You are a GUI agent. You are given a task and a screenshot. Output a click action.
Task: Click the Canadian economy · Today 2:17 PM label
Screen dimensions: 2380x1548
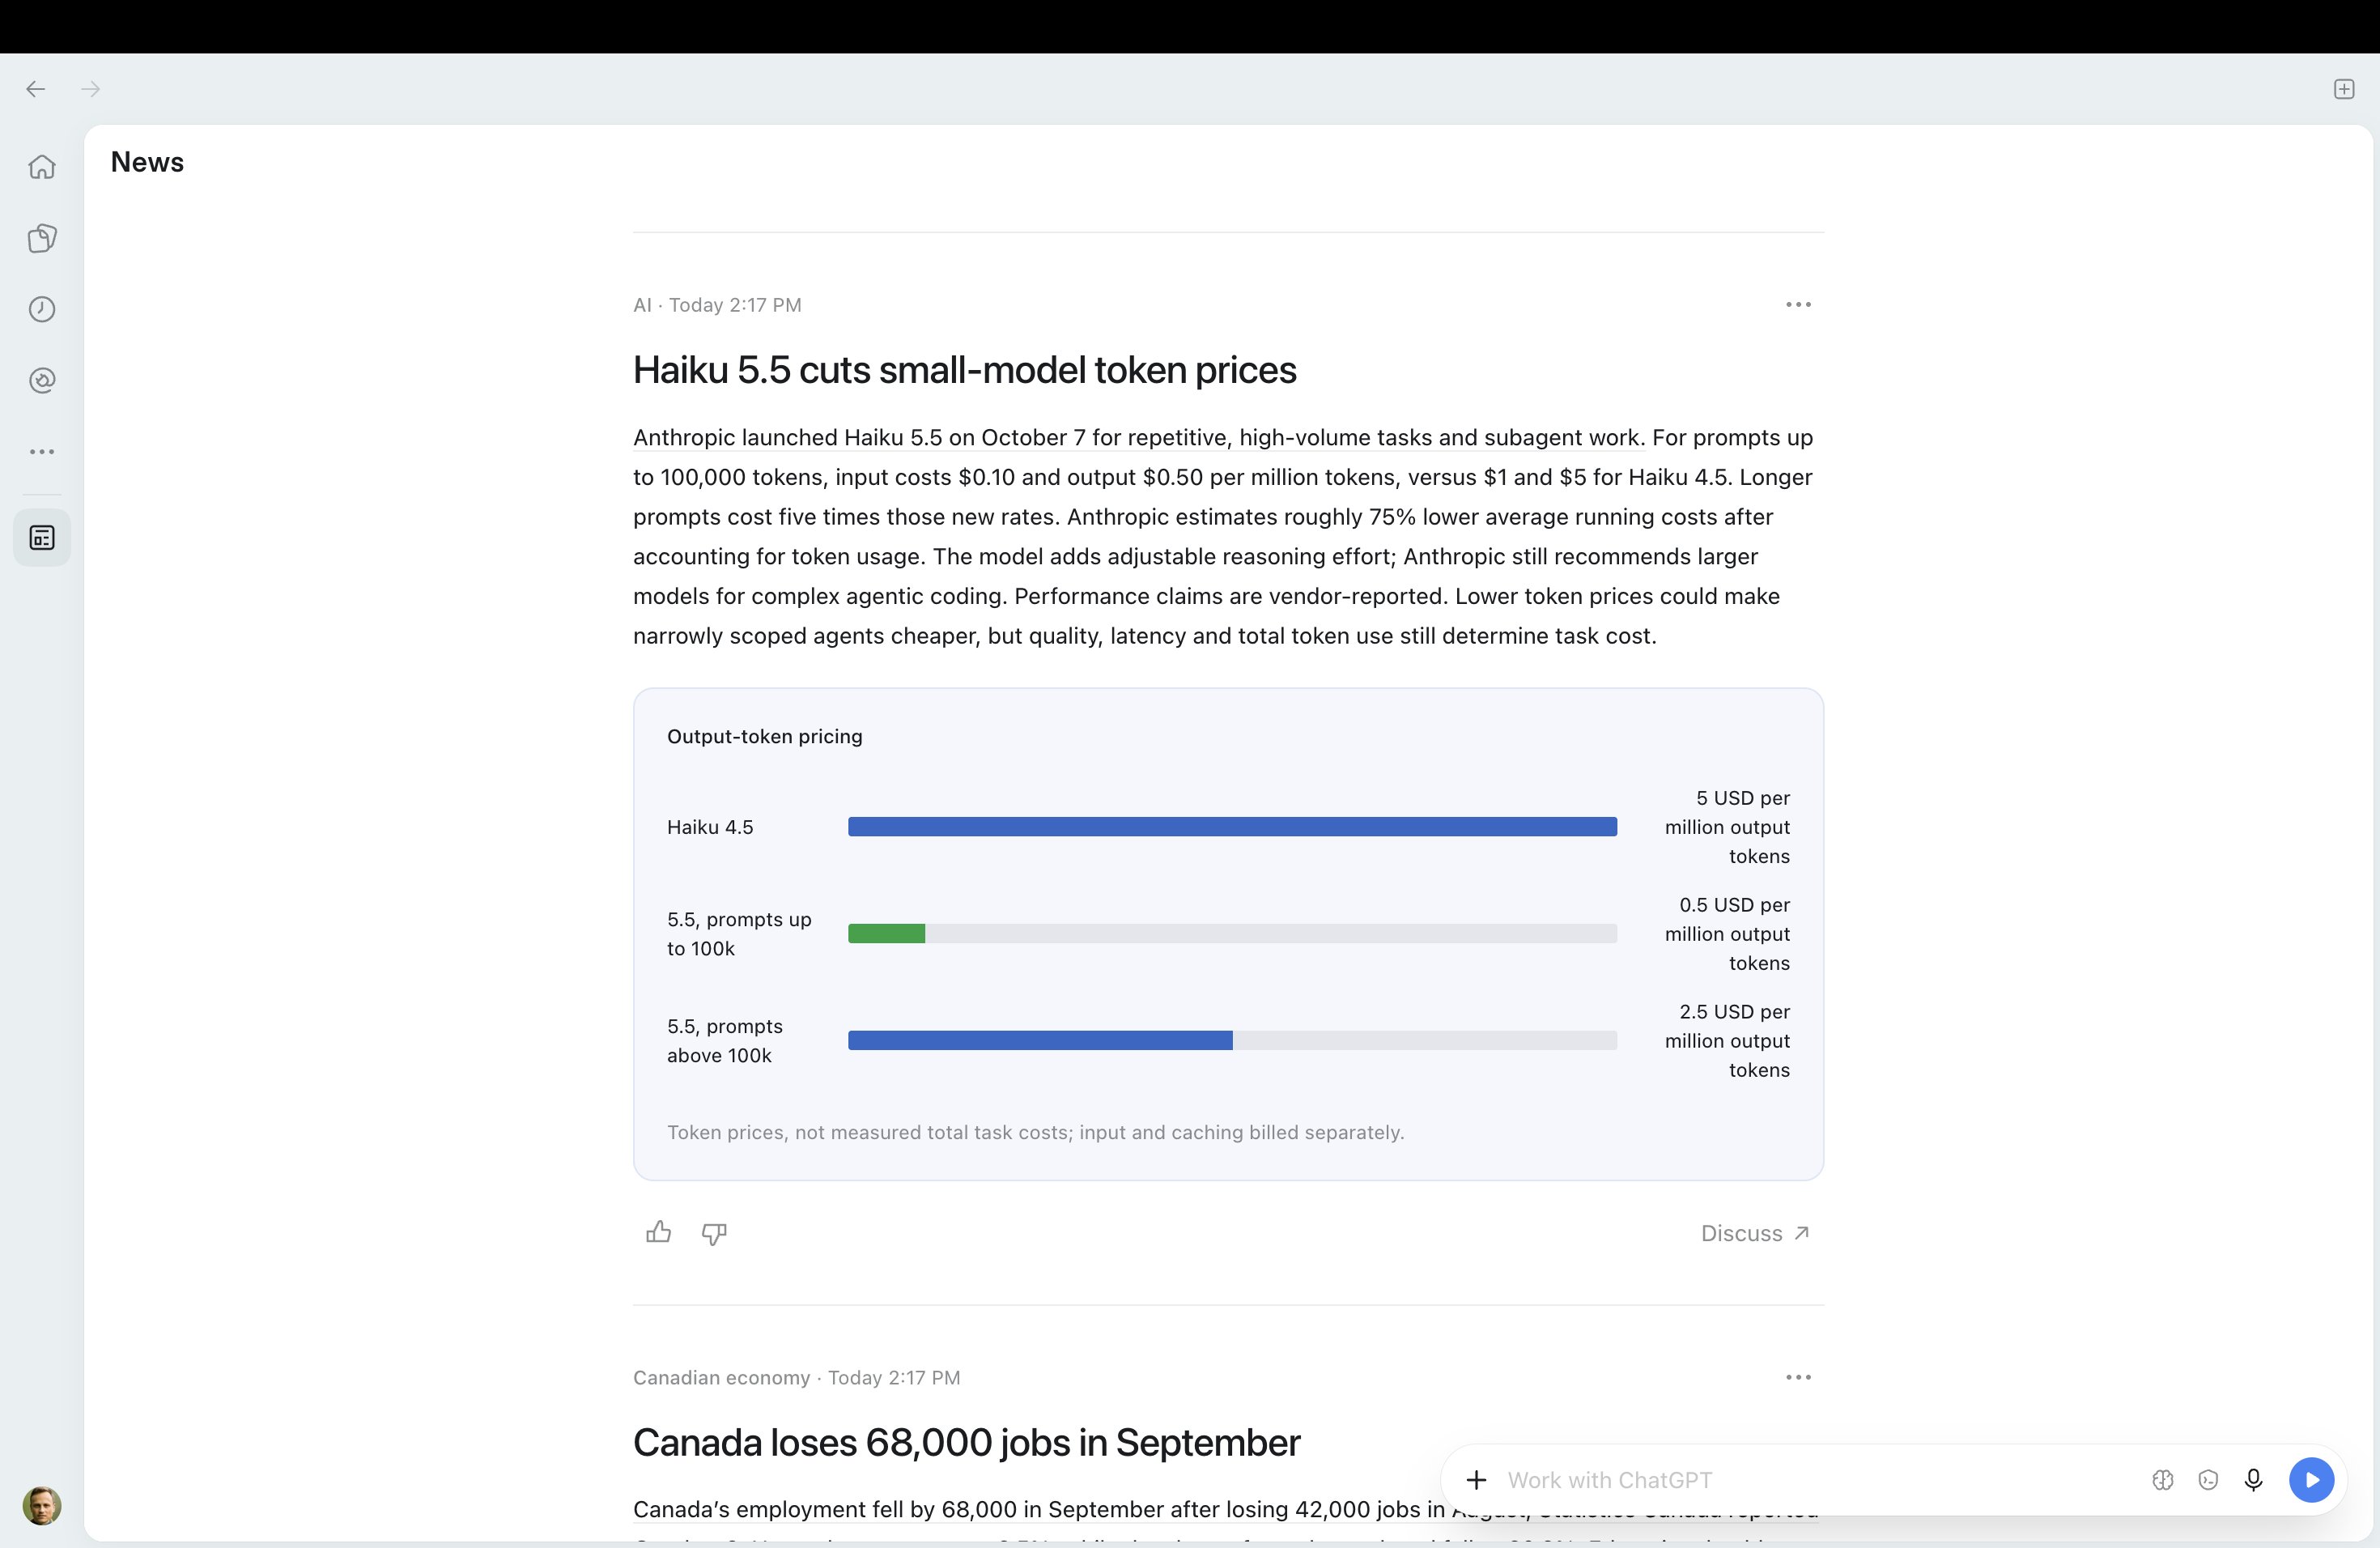click(x=796, y=1378)
